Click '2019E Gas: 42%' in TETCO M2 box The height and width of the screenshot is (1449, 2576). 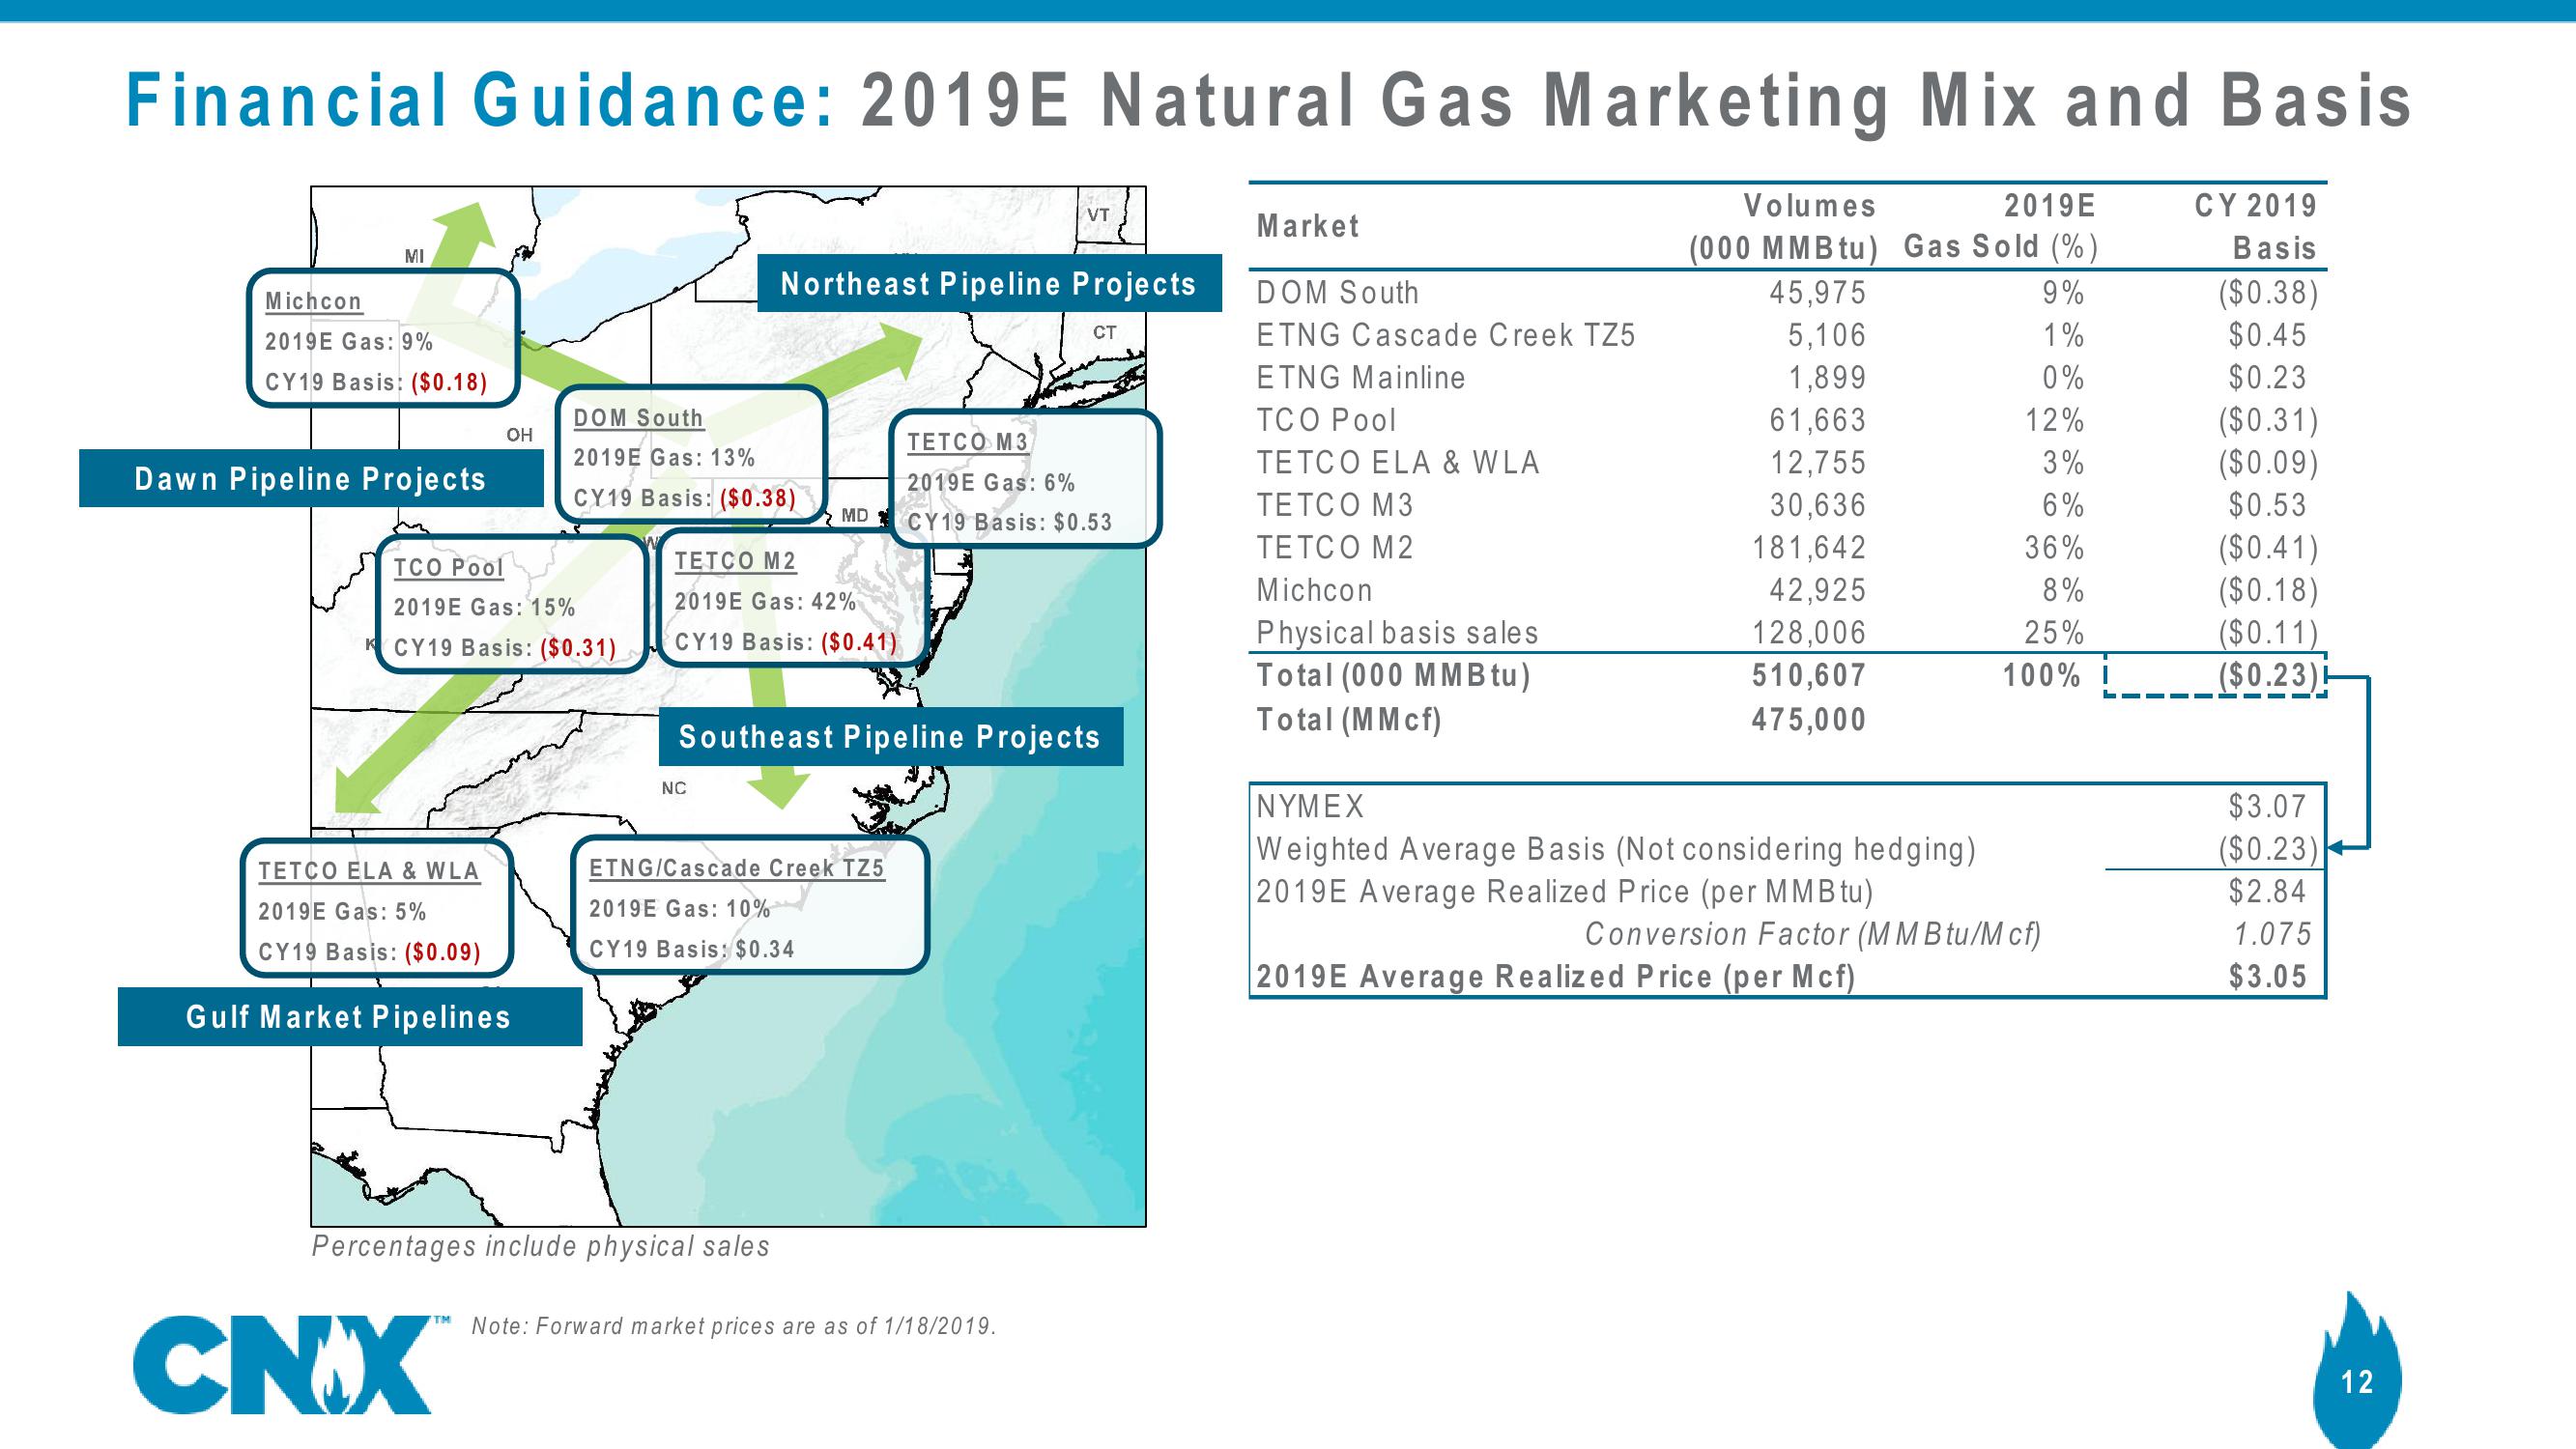pyautogui.click(x=765, y=601)
